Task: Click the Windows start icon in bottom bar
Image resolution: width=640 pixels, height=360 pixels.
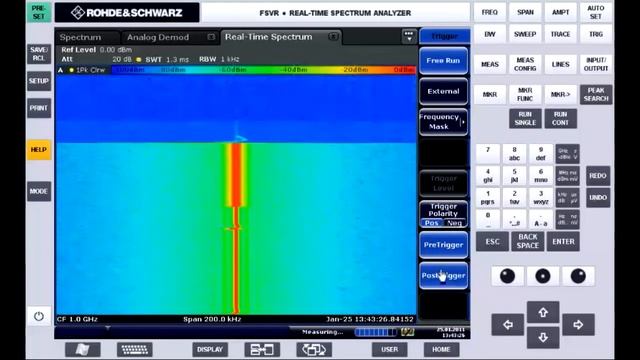Action: (x=83, y=349)
